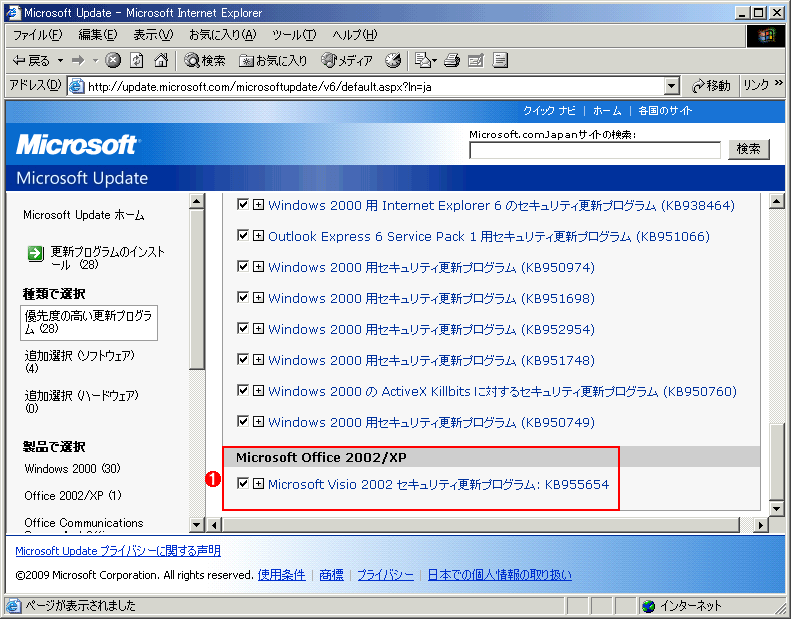Click the green install updates arrow icon
The width and height of the screenshot is (791, 619).
(35, 253)
